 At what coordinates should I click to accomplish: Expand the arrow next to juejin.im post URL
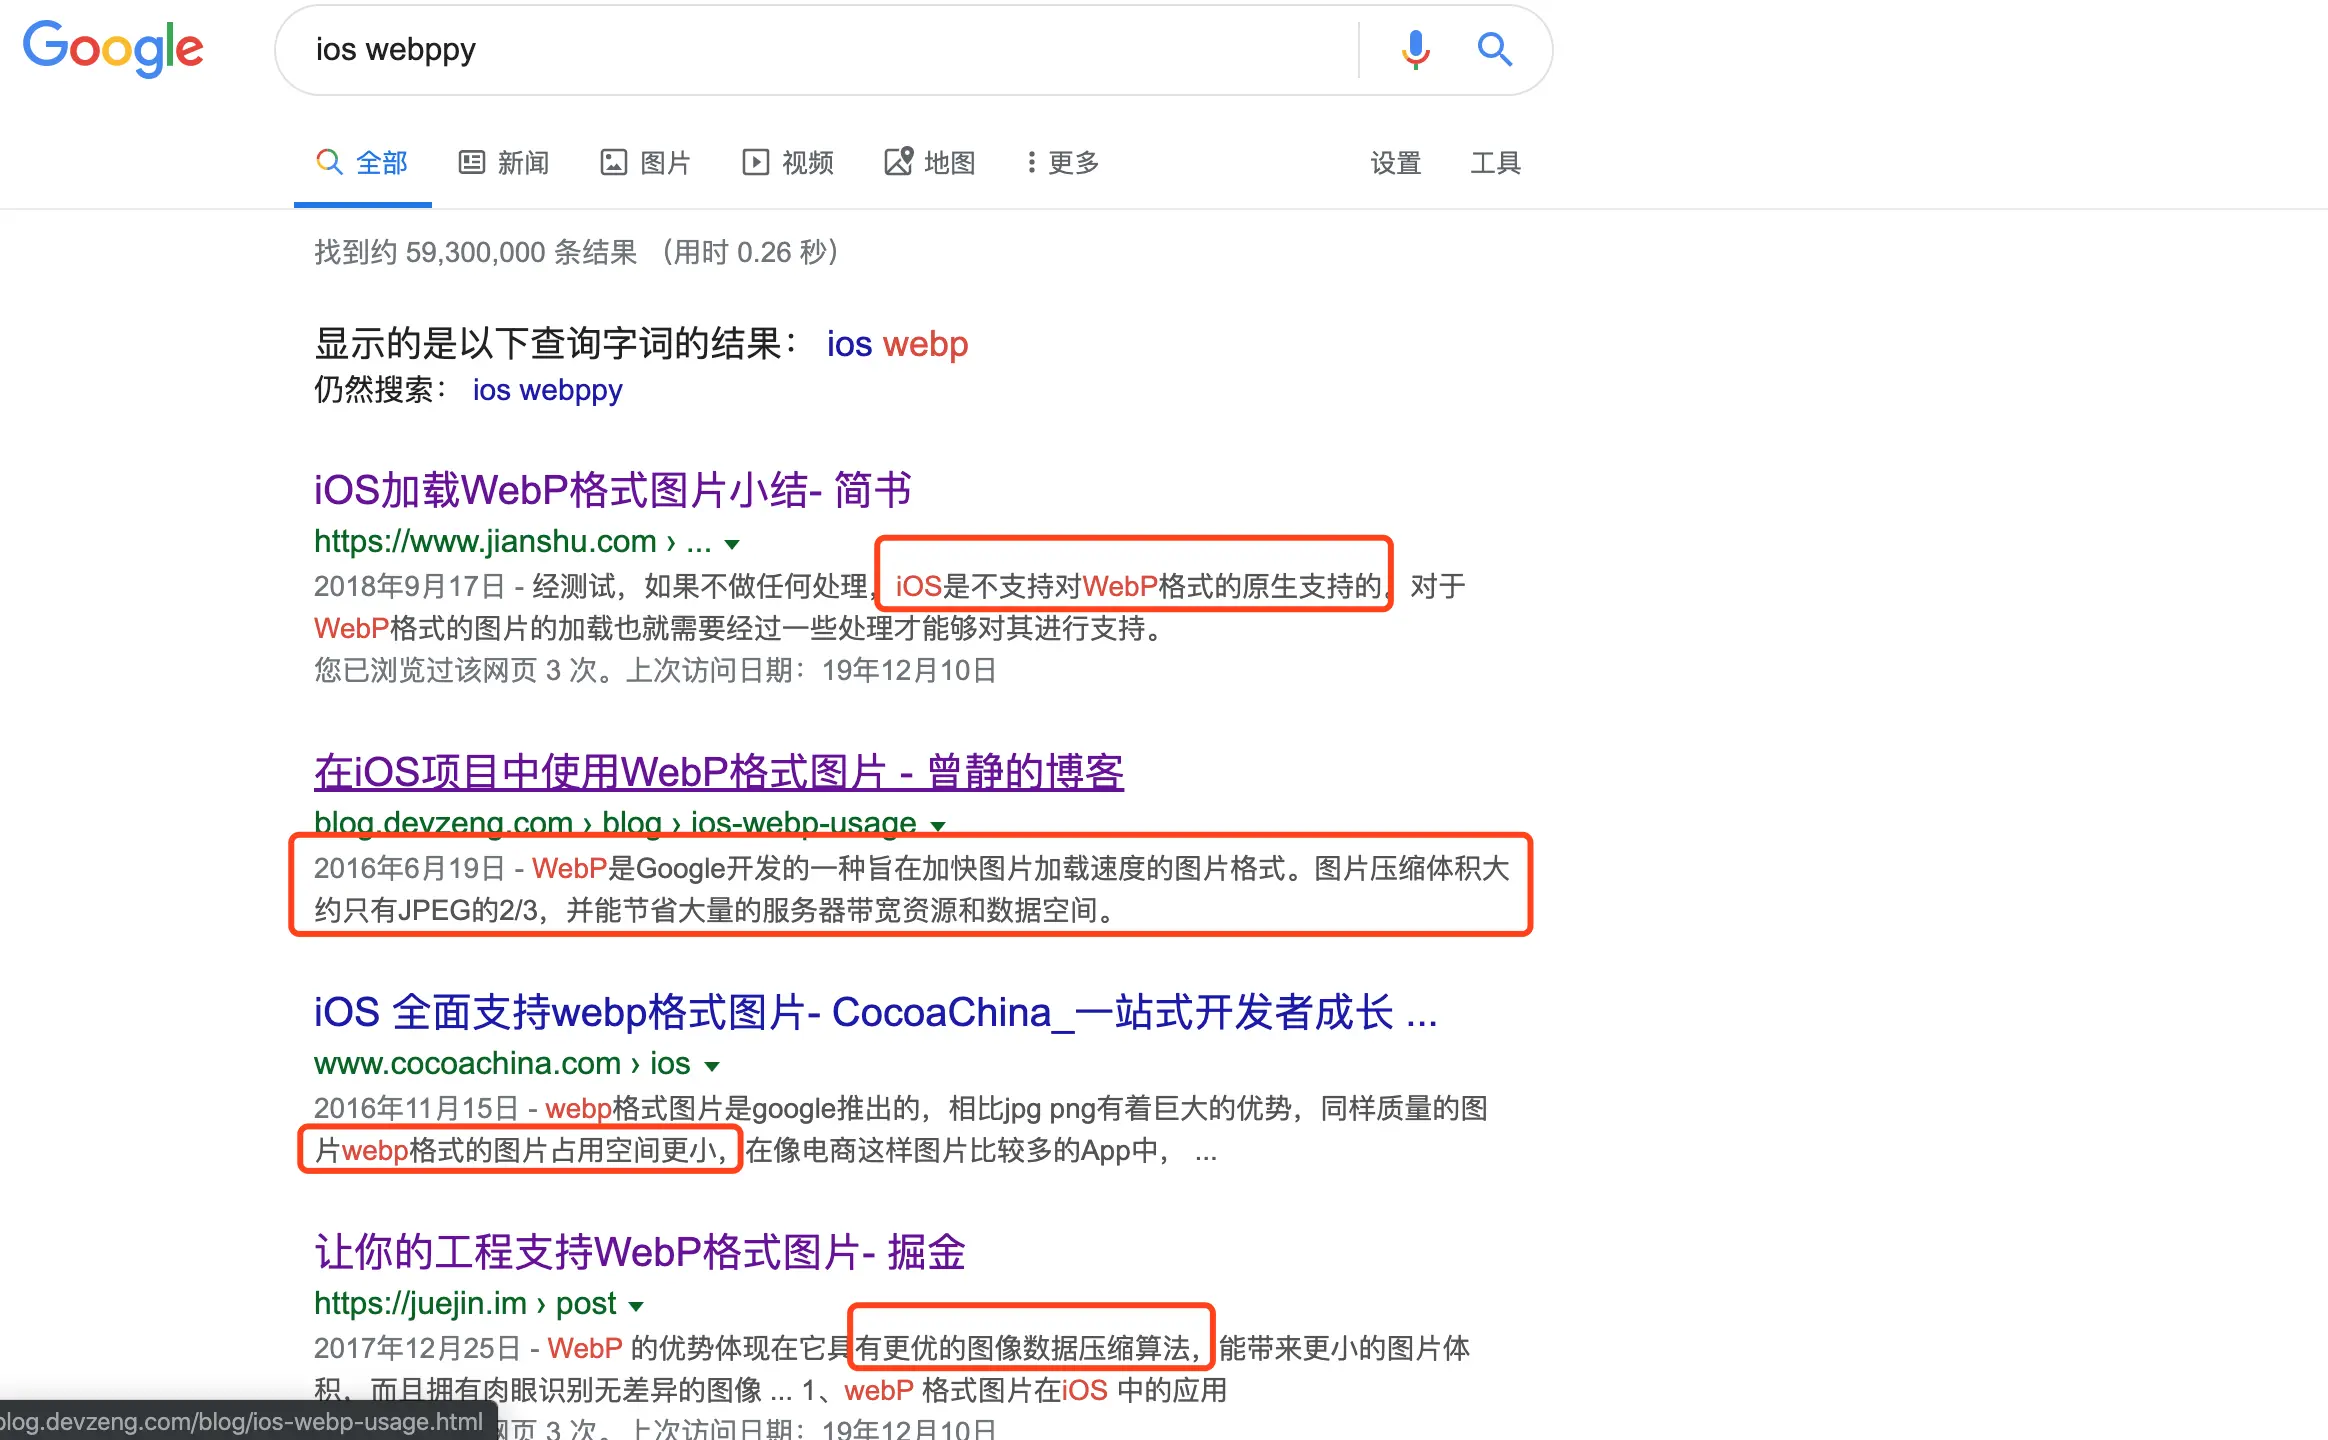click(x=634, y=1305)
